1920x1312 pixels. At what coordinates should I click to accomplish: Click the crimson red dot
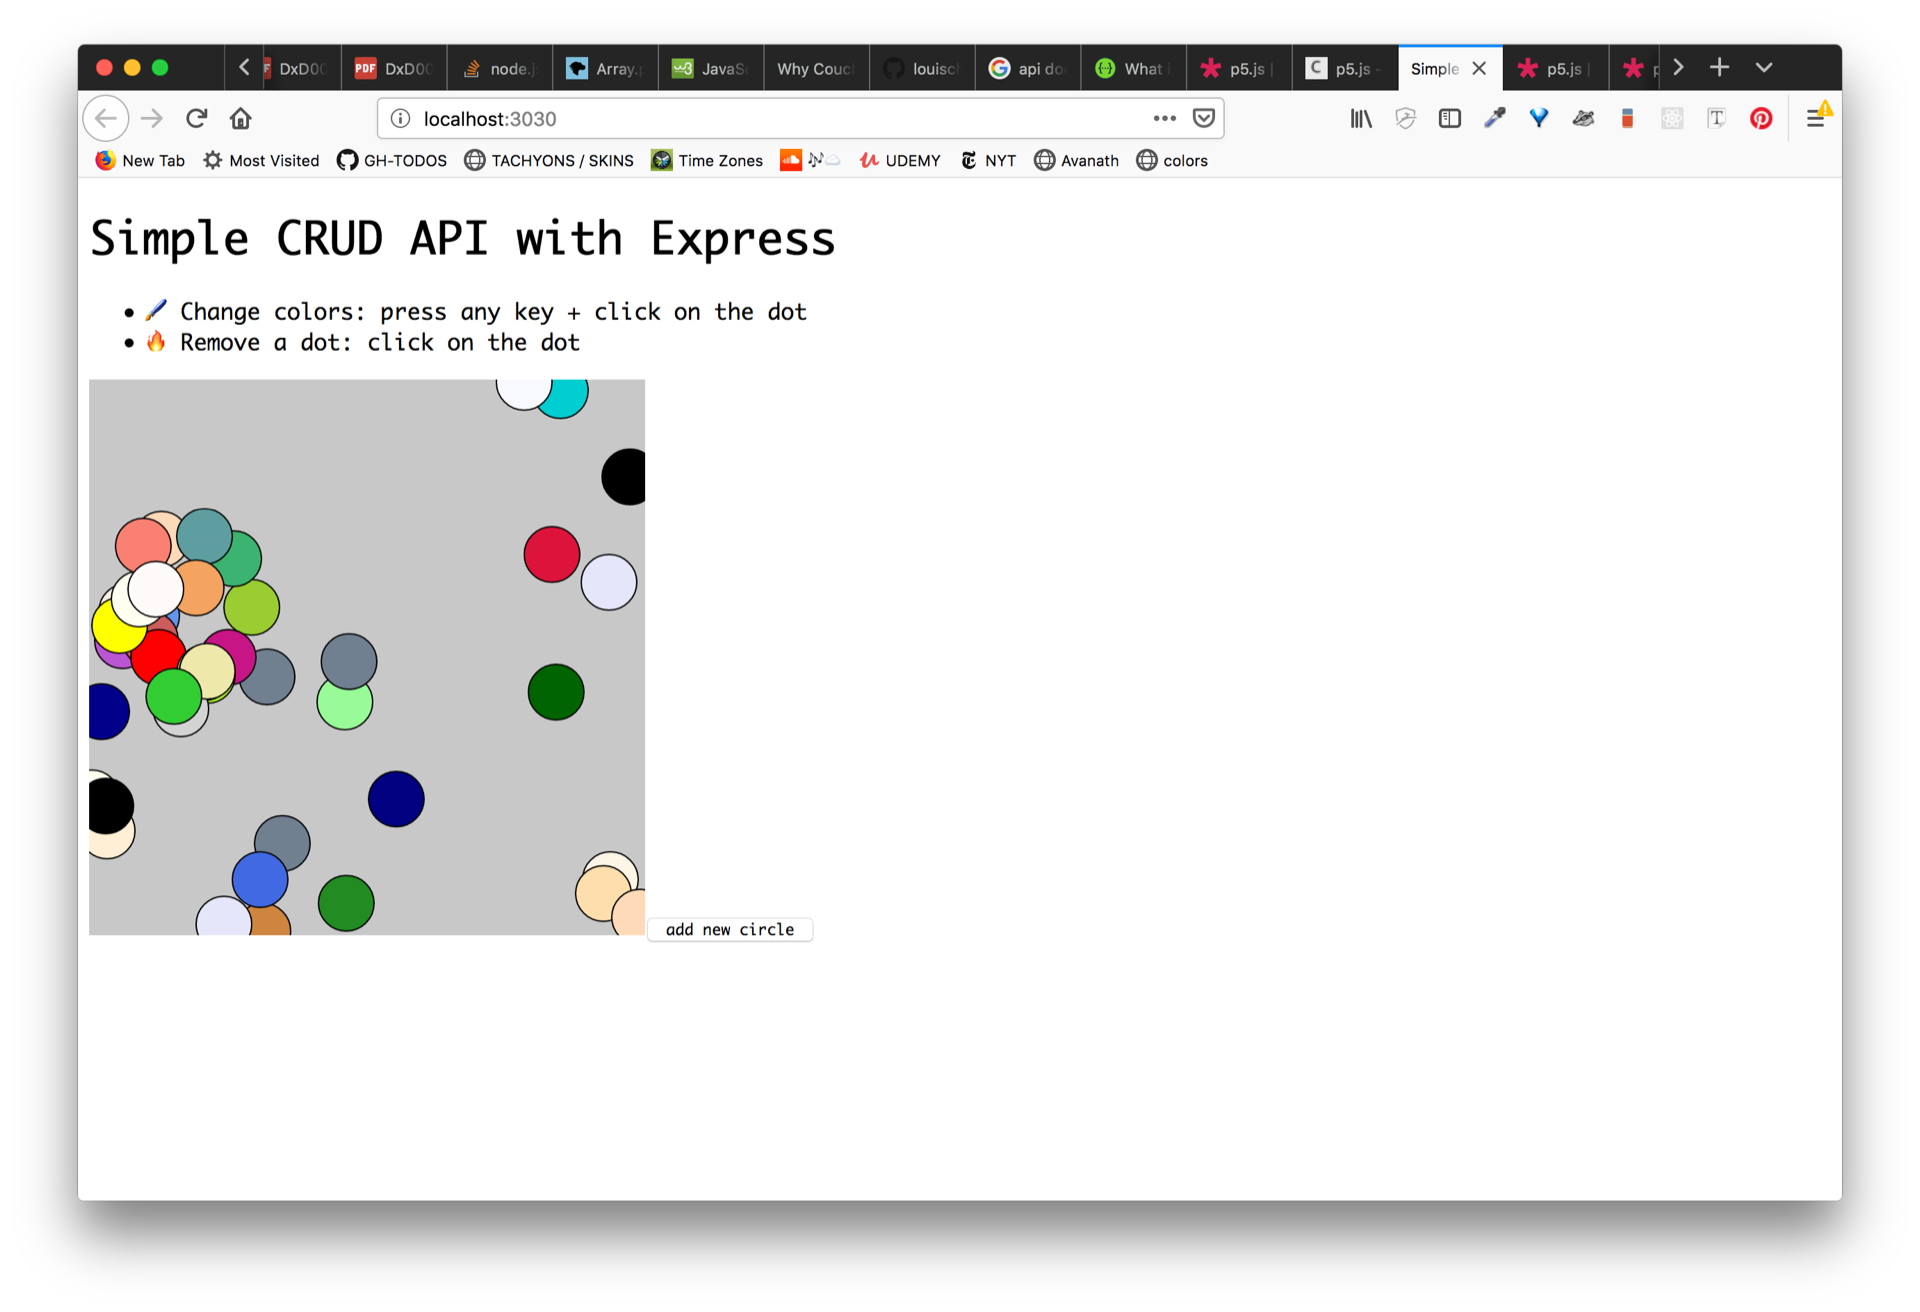(x=552, y=555)
